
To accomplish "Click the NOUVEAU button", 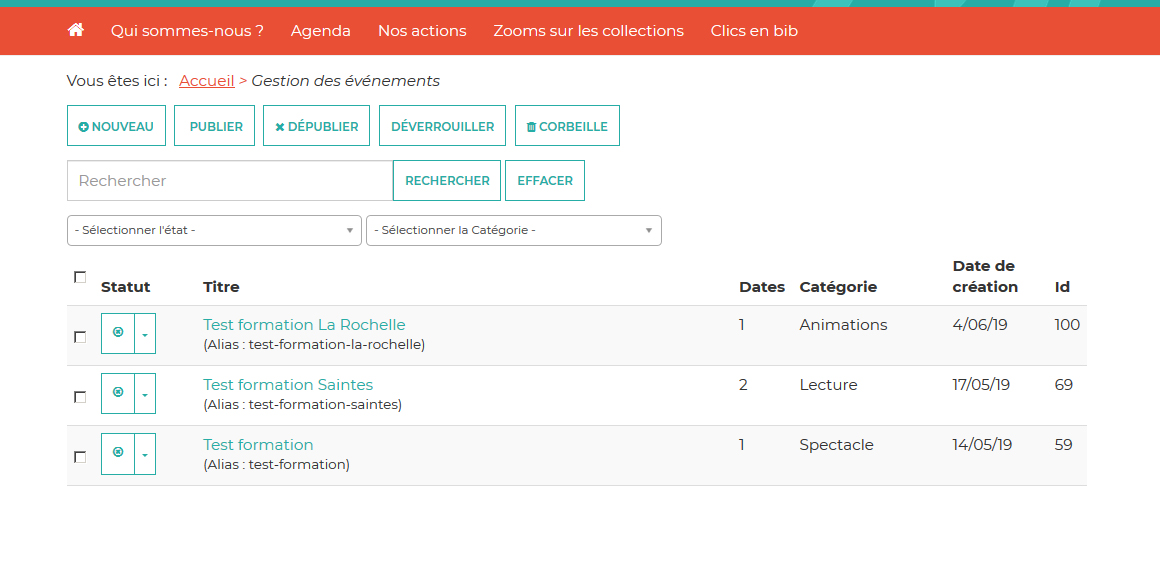I will click(x=116, y=126).
